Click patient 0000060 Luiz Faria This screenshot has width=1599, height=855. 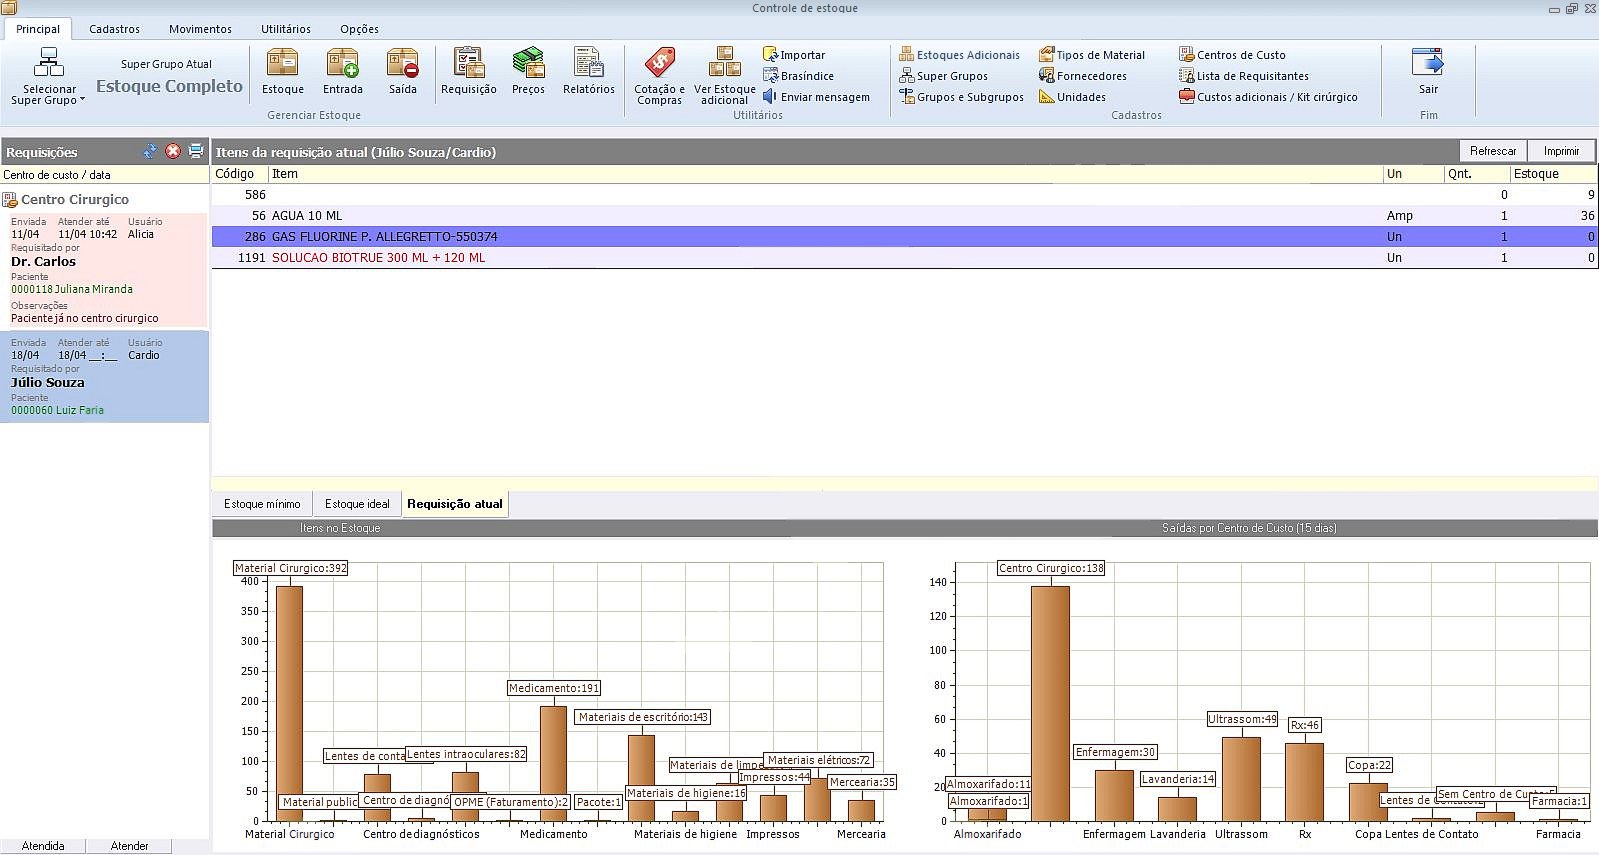click(x=57, y=410)
